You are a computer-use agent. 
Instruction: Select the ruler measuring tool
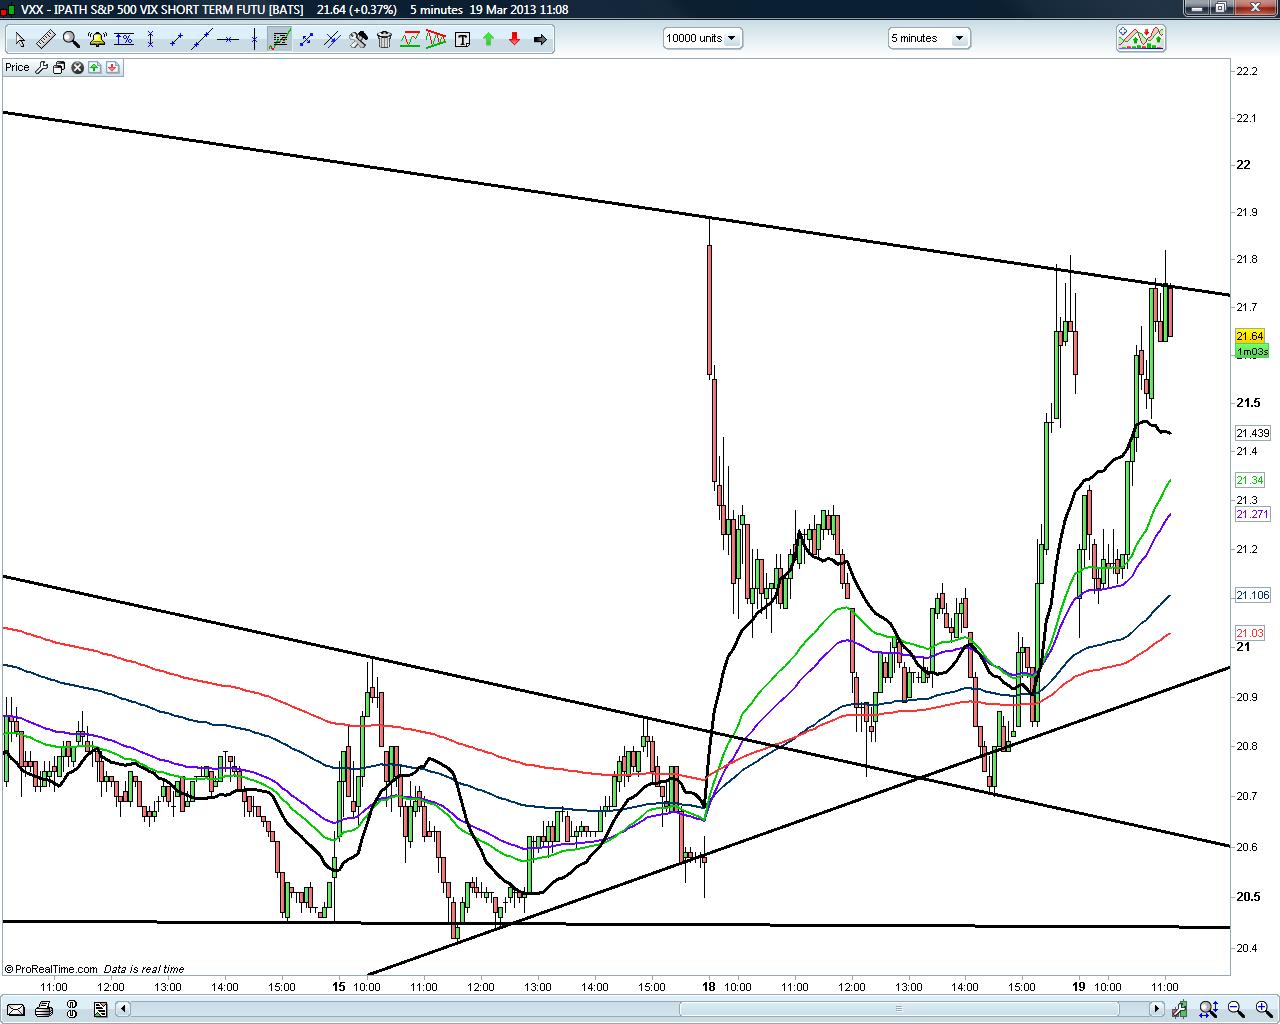tap(45, 40)
